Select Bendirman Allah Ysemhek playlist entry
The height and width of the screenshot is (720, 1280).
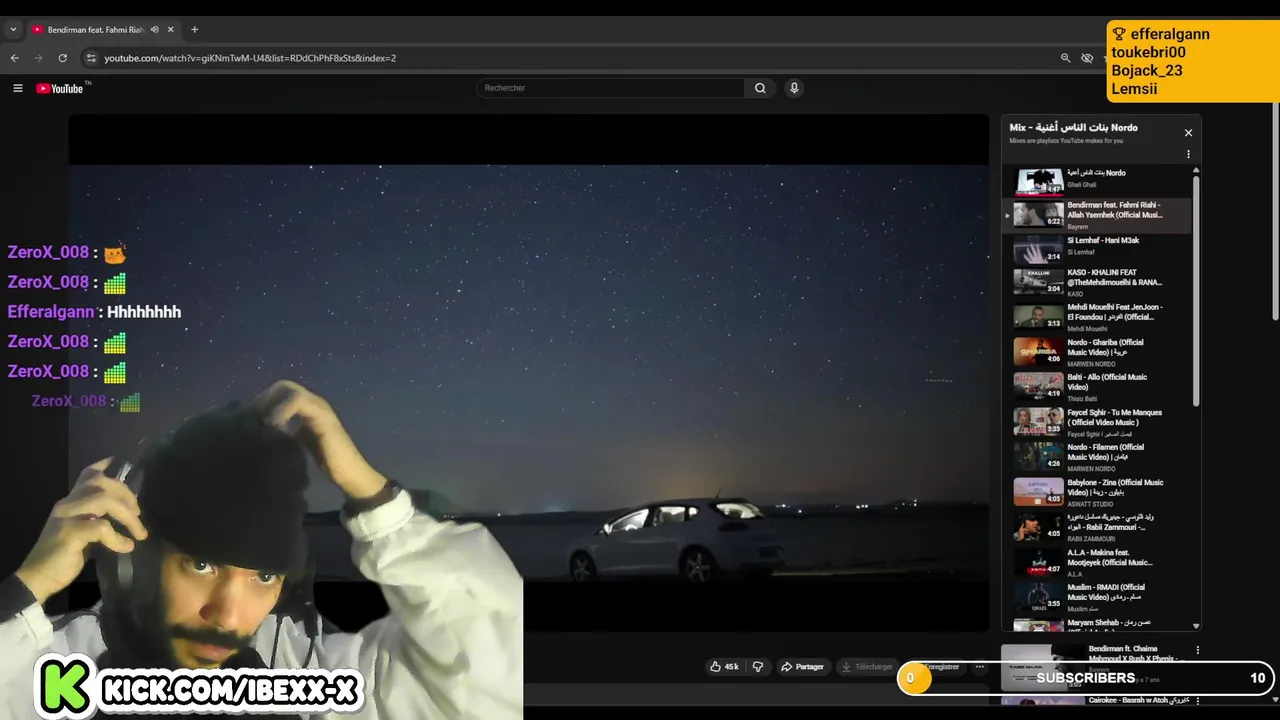(x=1096, y=215)
